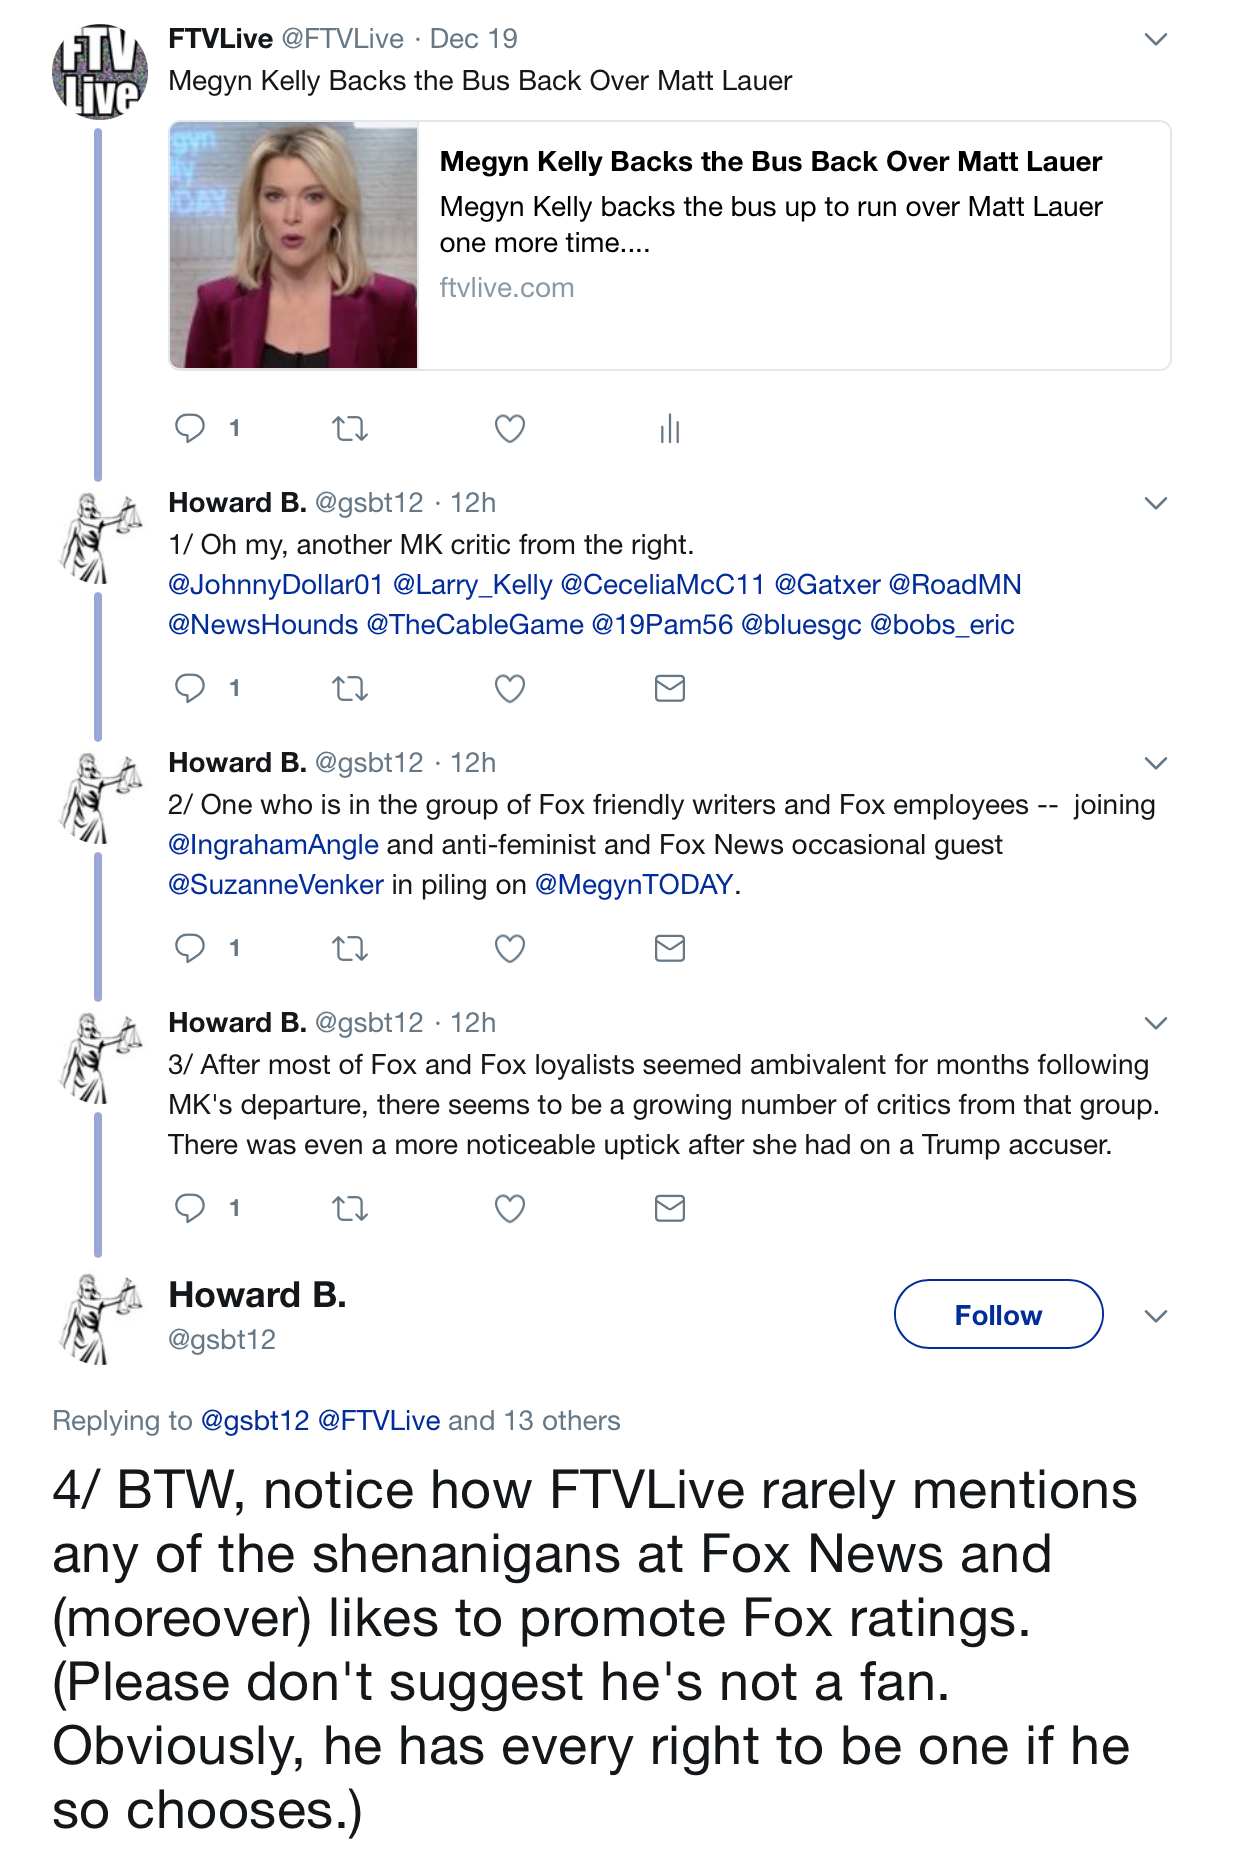View FTVLive profile avatar

tap(100, 71)
